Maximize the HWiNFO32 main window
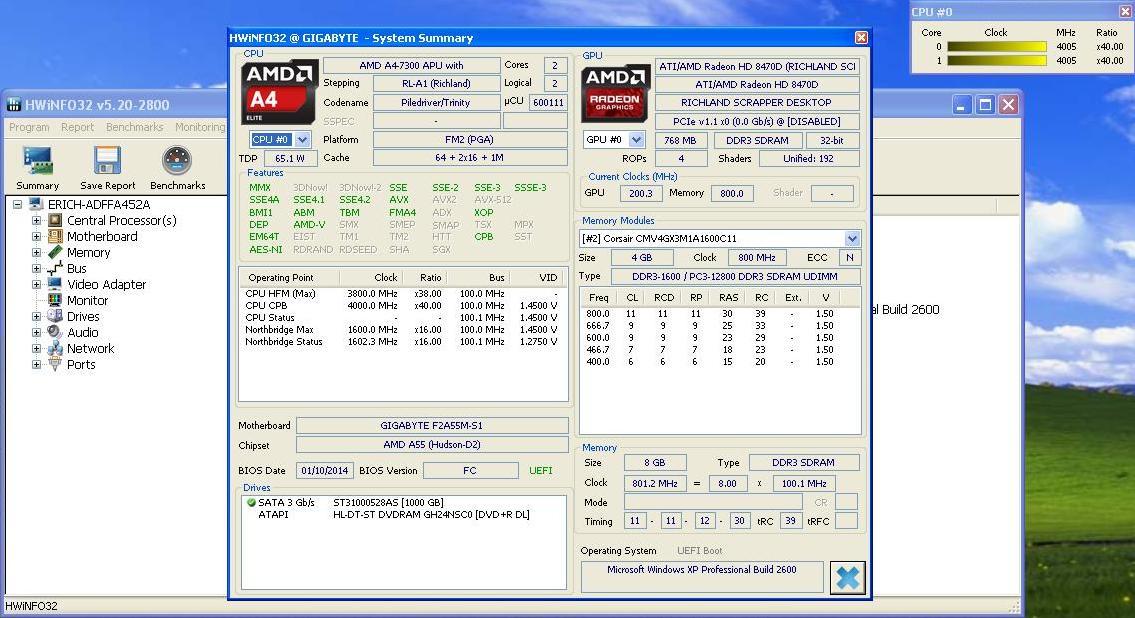 [x=985, y=105]
